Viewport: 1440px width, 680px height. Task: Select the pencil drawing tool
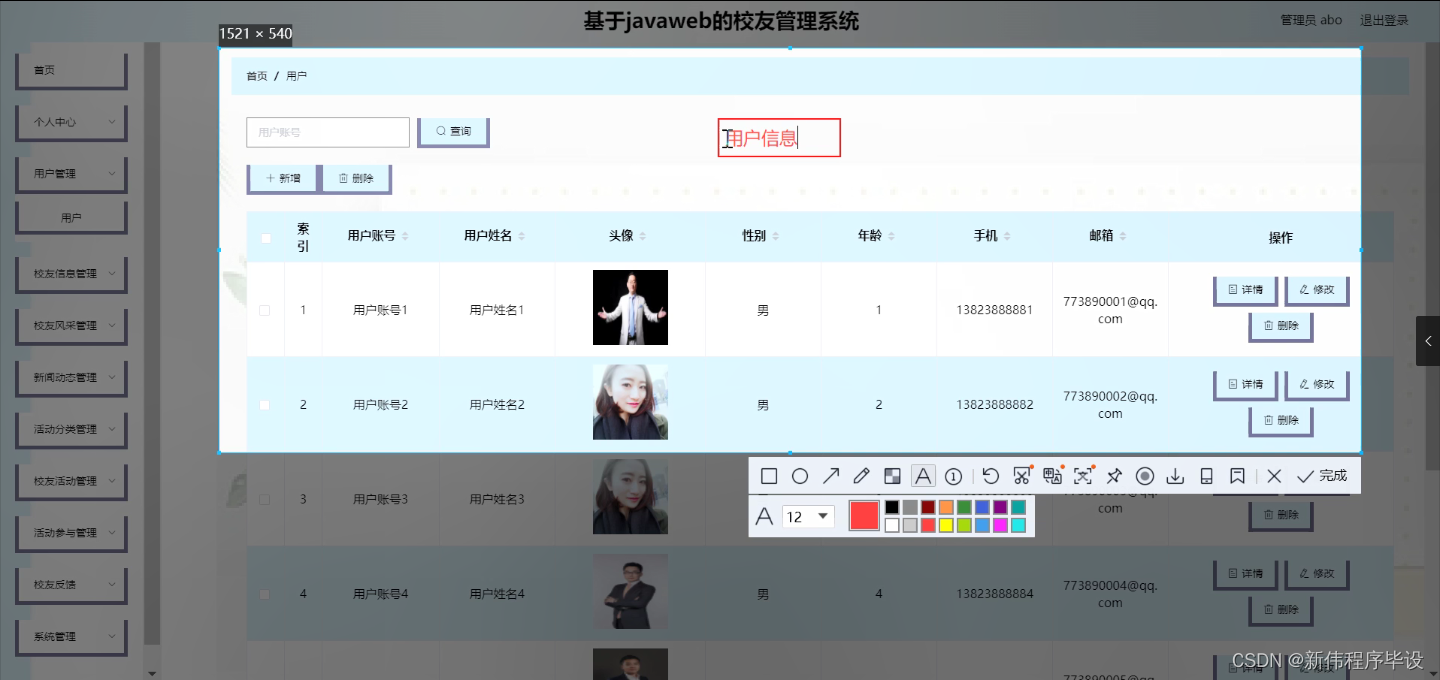click(861, 476)
